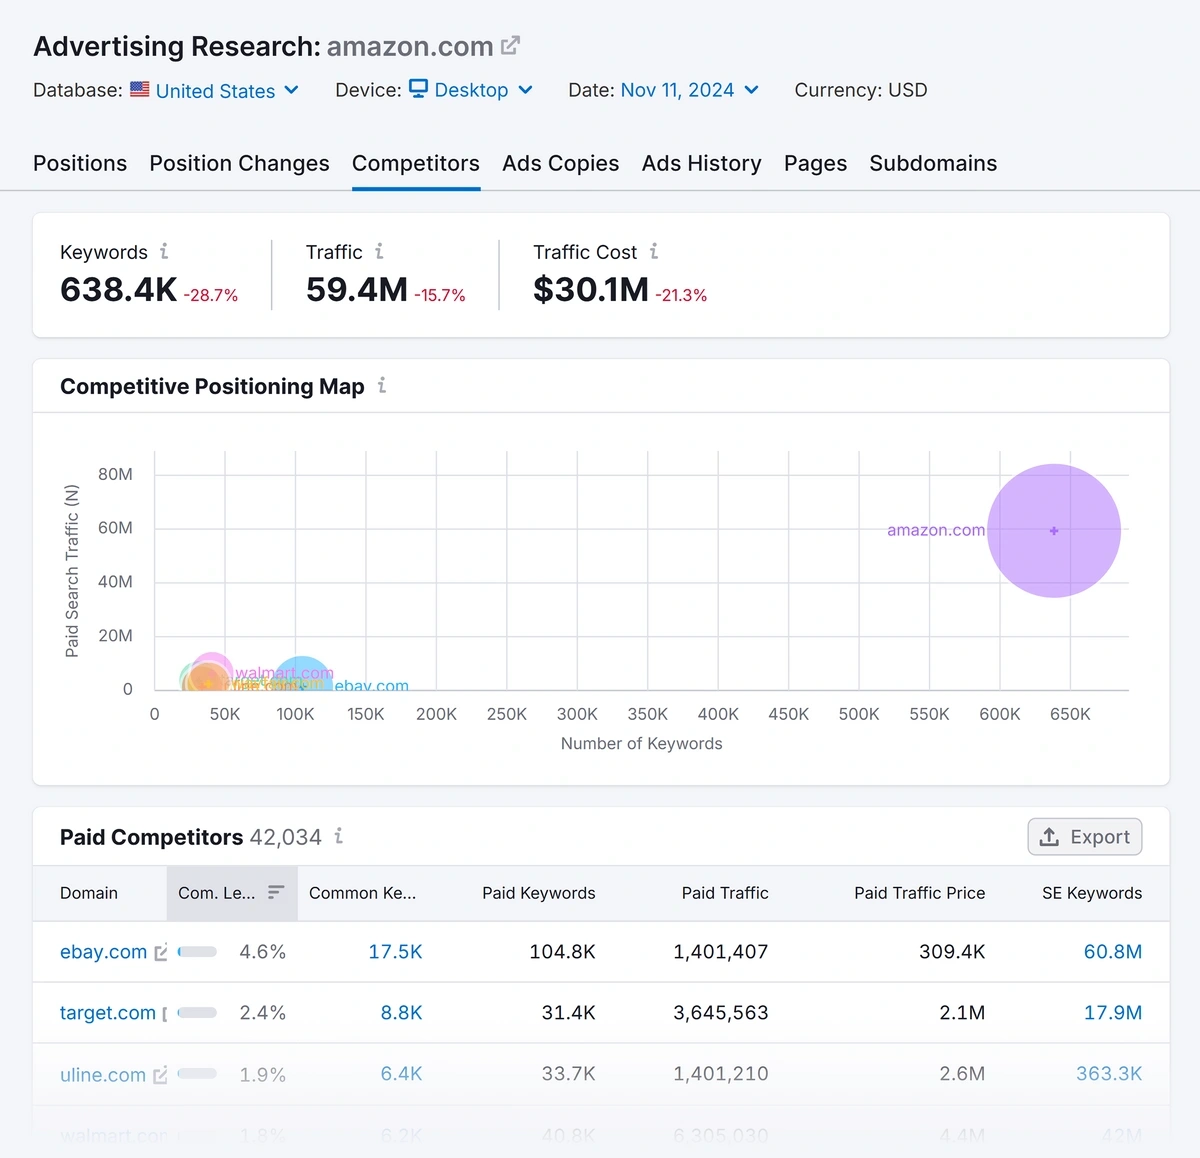Click the 42,034 paid competitors count

coord(286,837)
